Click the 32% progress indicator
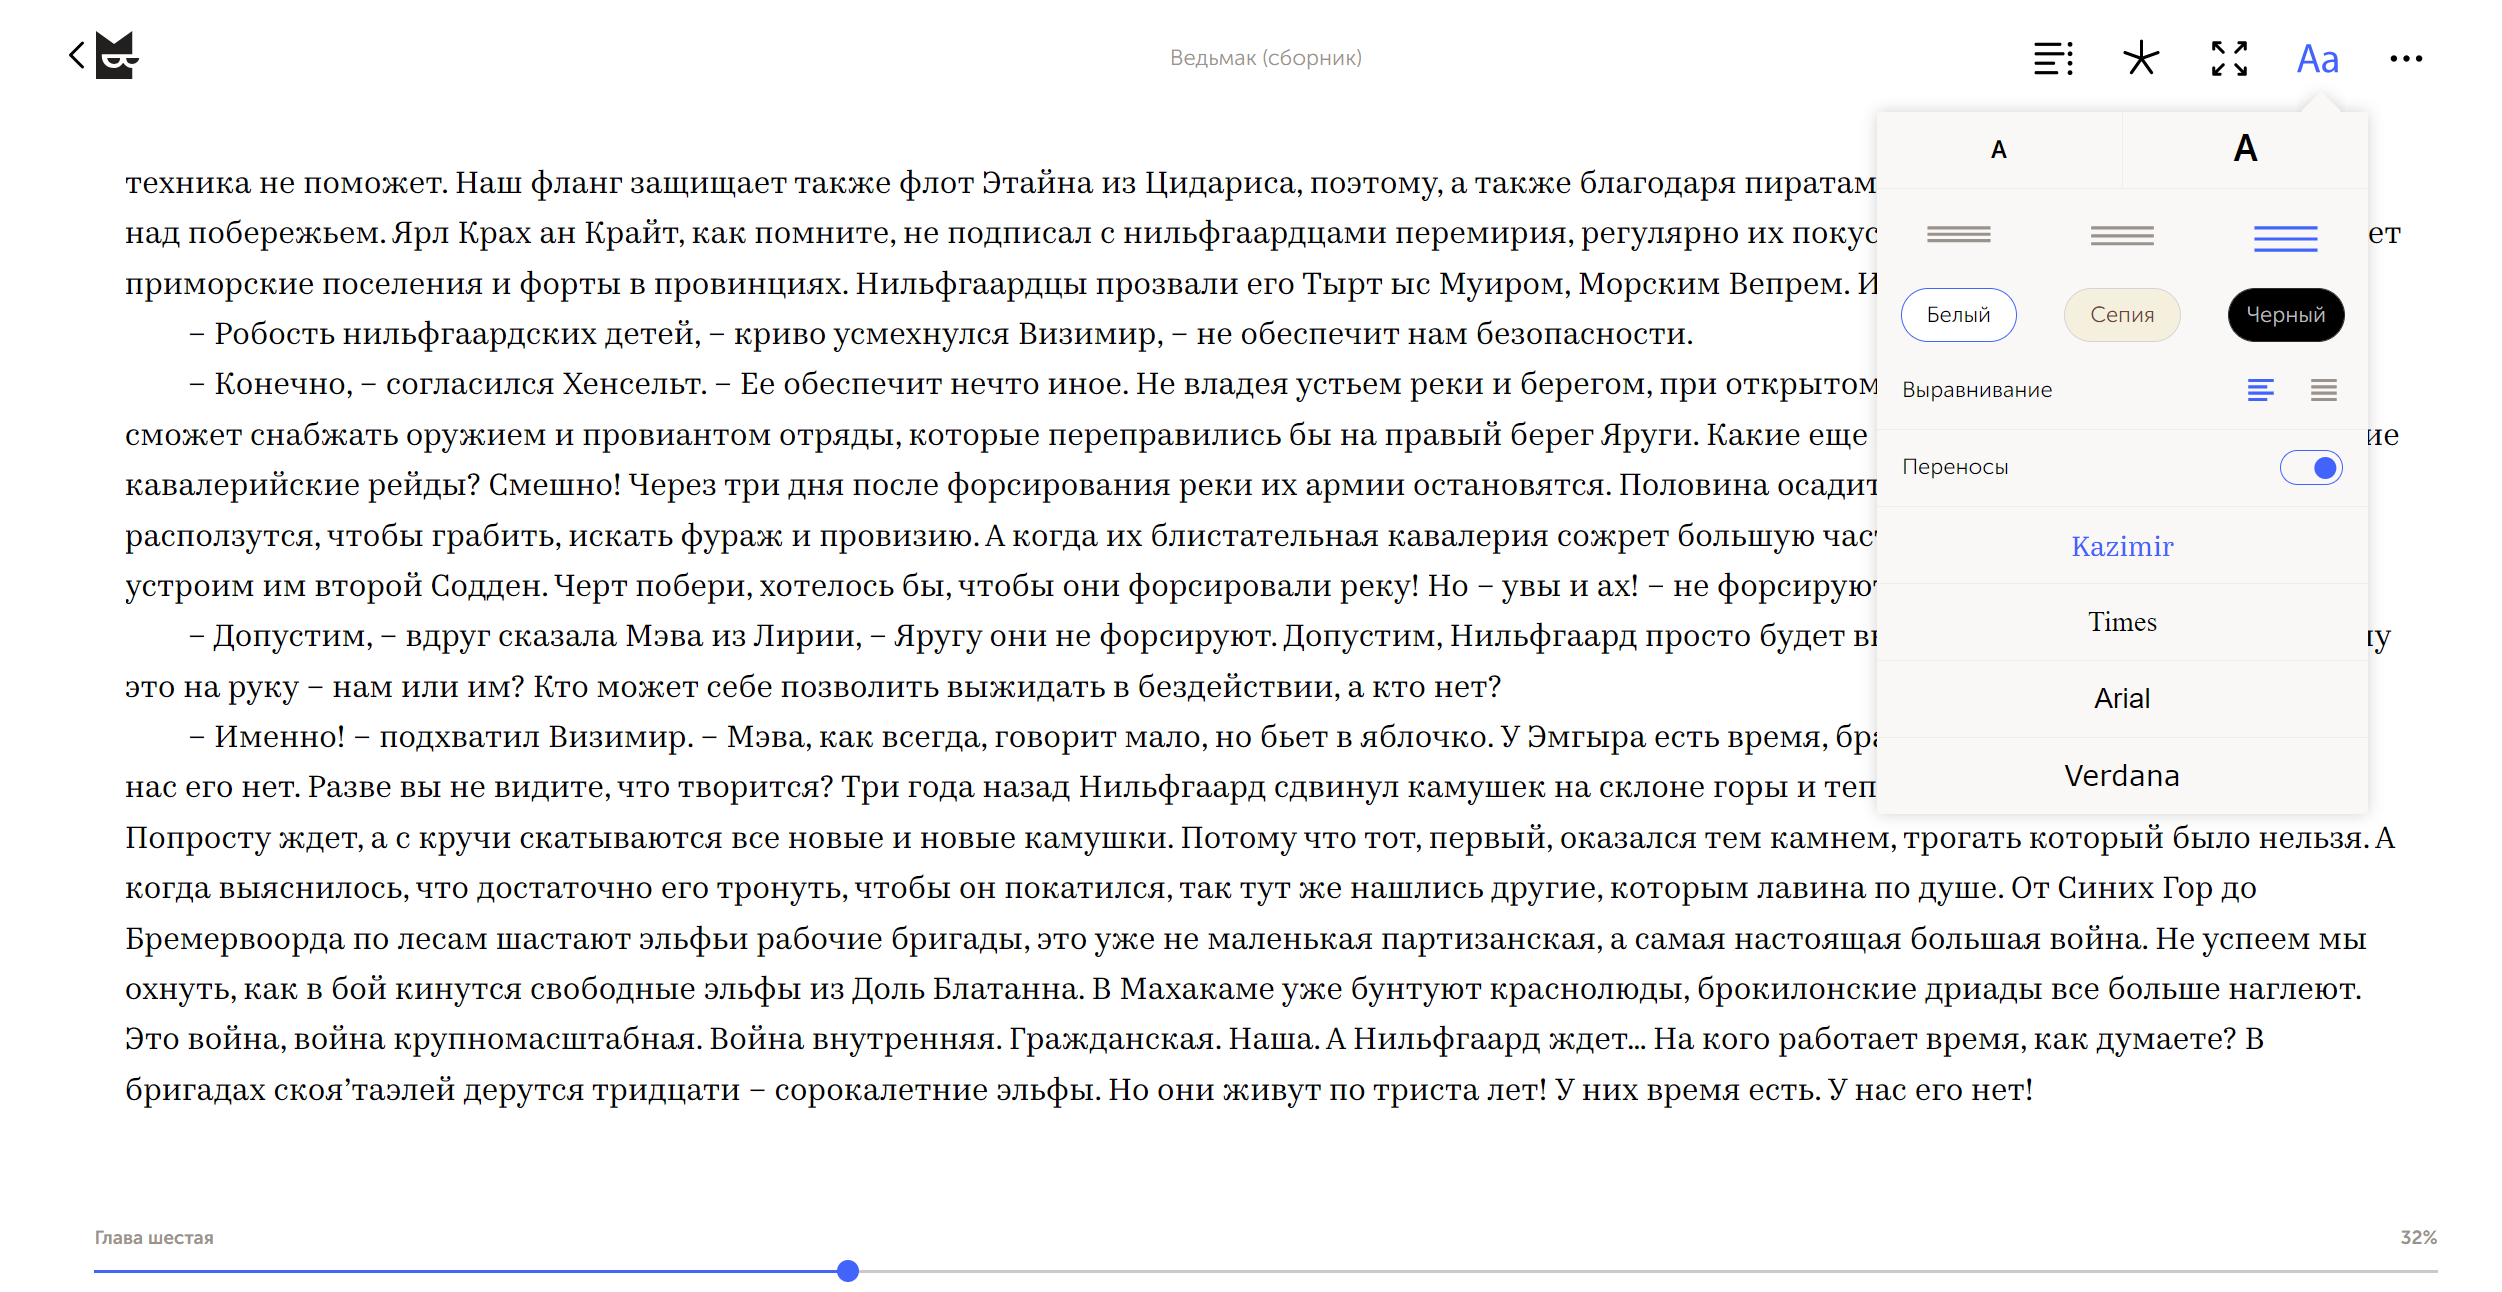This screenshot has width=2502, height=1292. (2418, 1238)
